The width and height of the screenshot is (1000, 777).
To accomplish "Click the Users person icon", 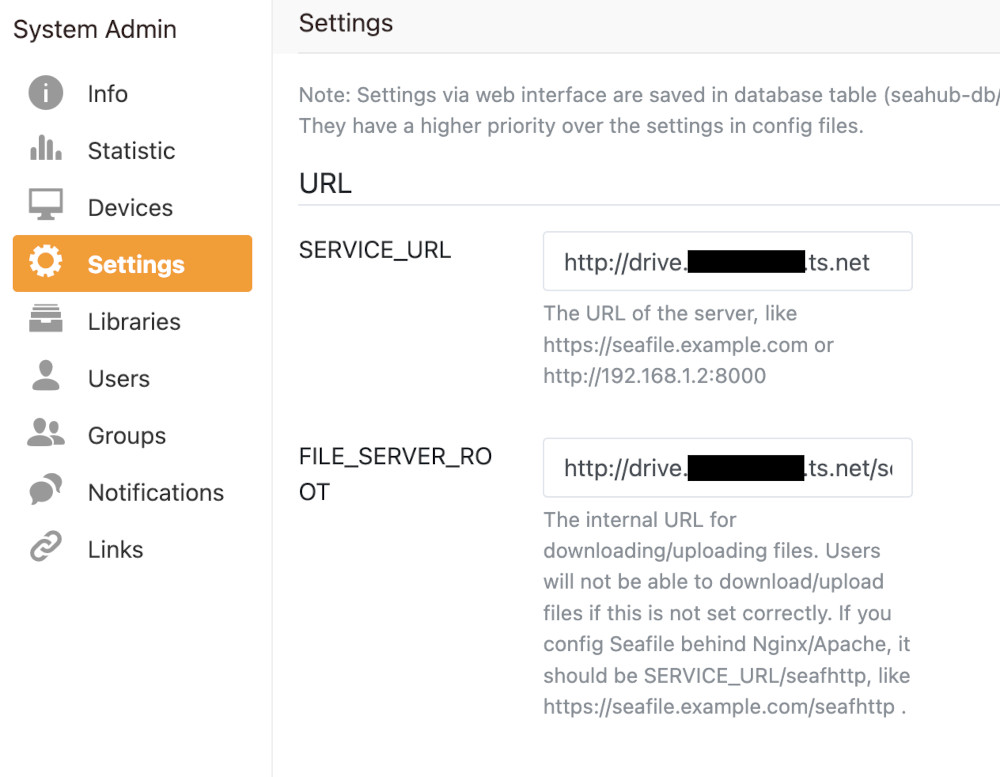I will [x=46, y=378].
